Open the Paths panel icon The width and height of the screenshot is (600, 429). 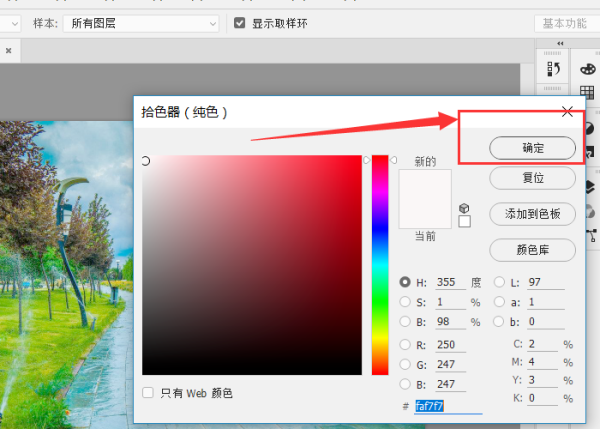592,235
